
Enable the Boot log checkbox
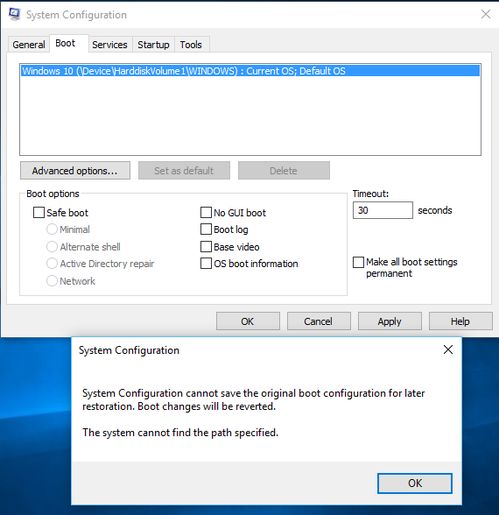tap(206, 229)
